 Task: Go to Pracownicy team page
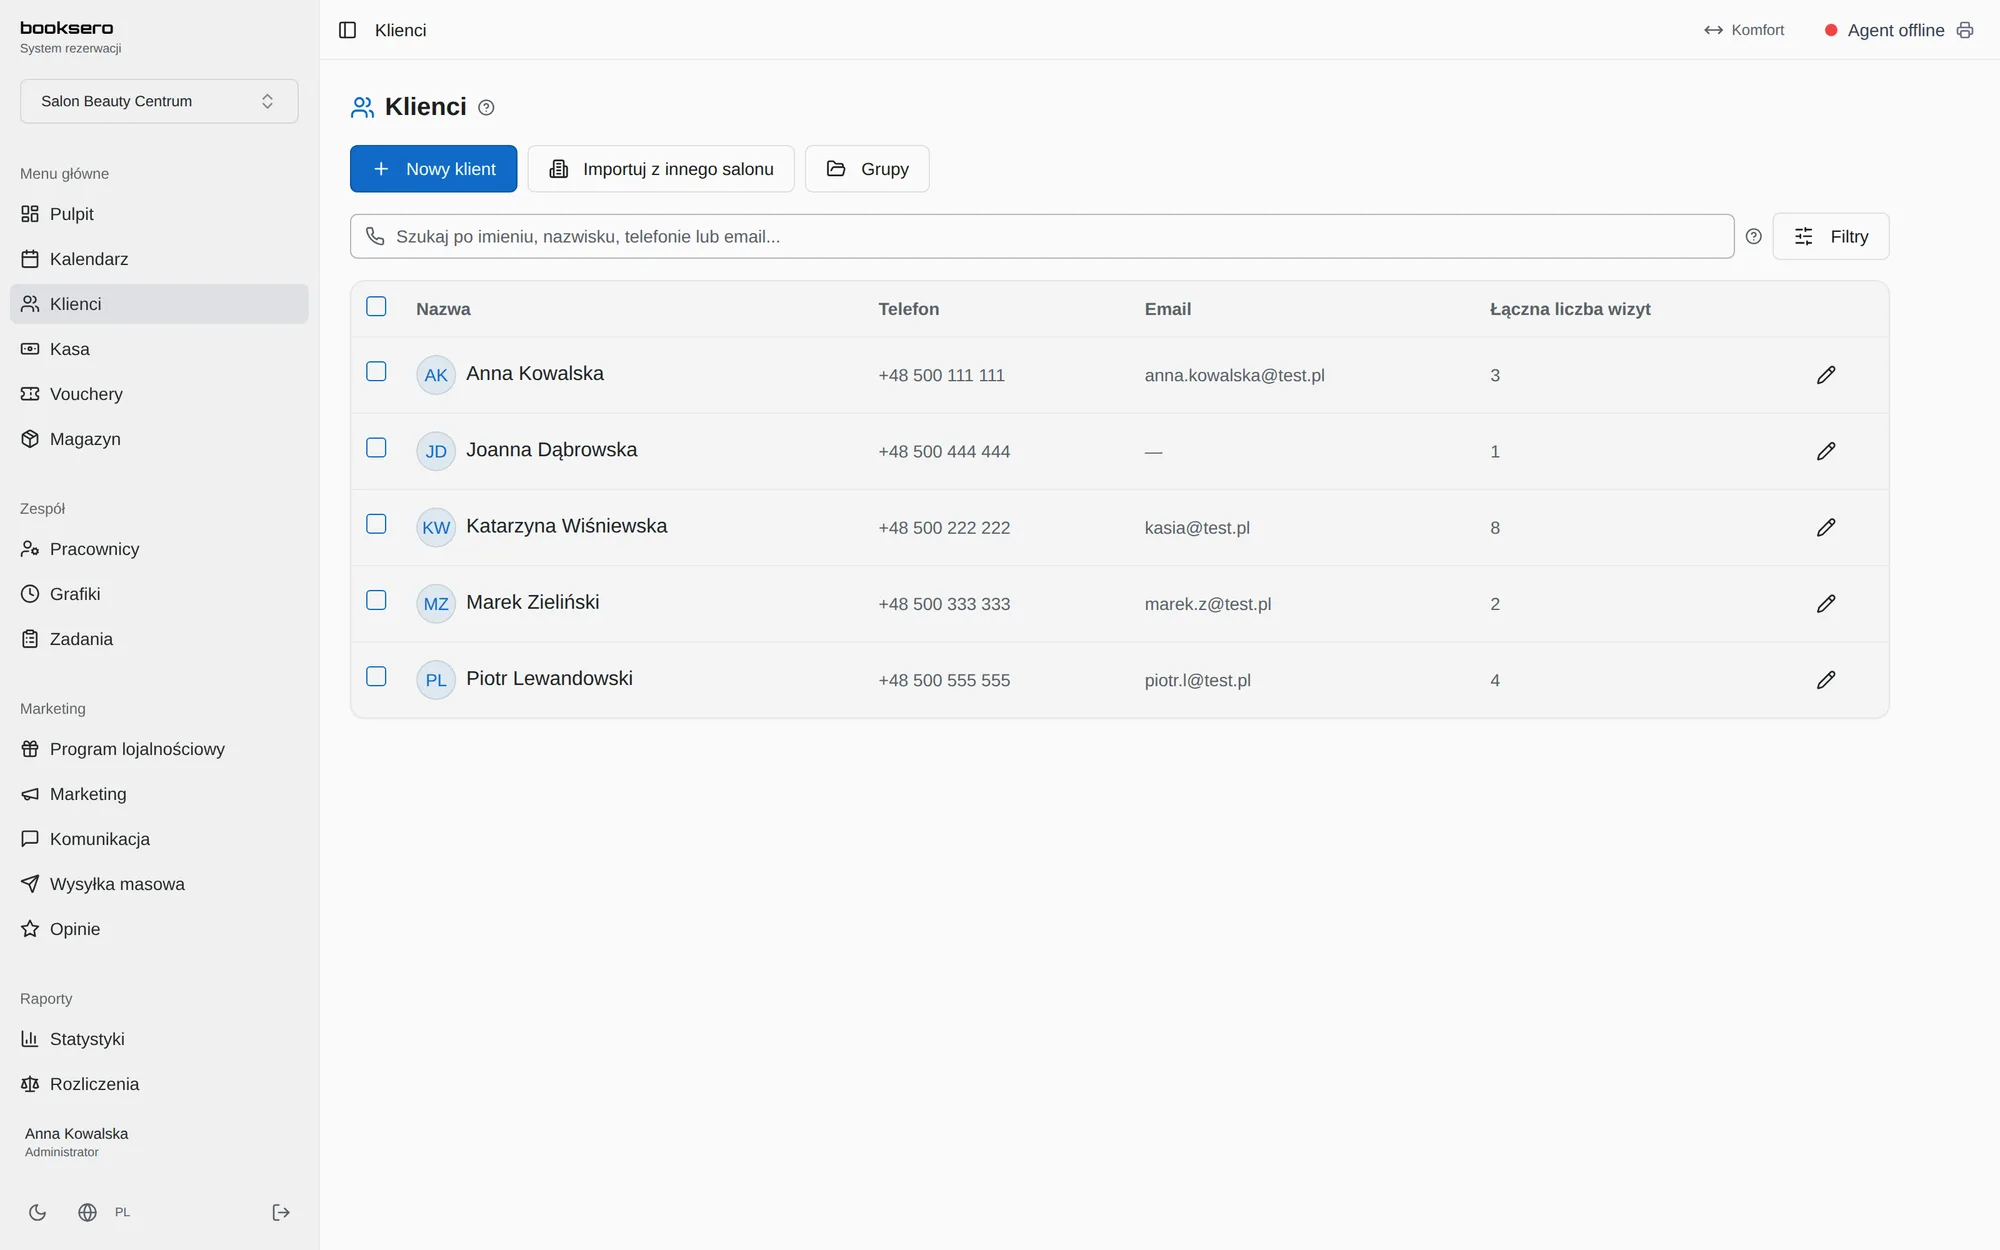click(x=159, y=549)
